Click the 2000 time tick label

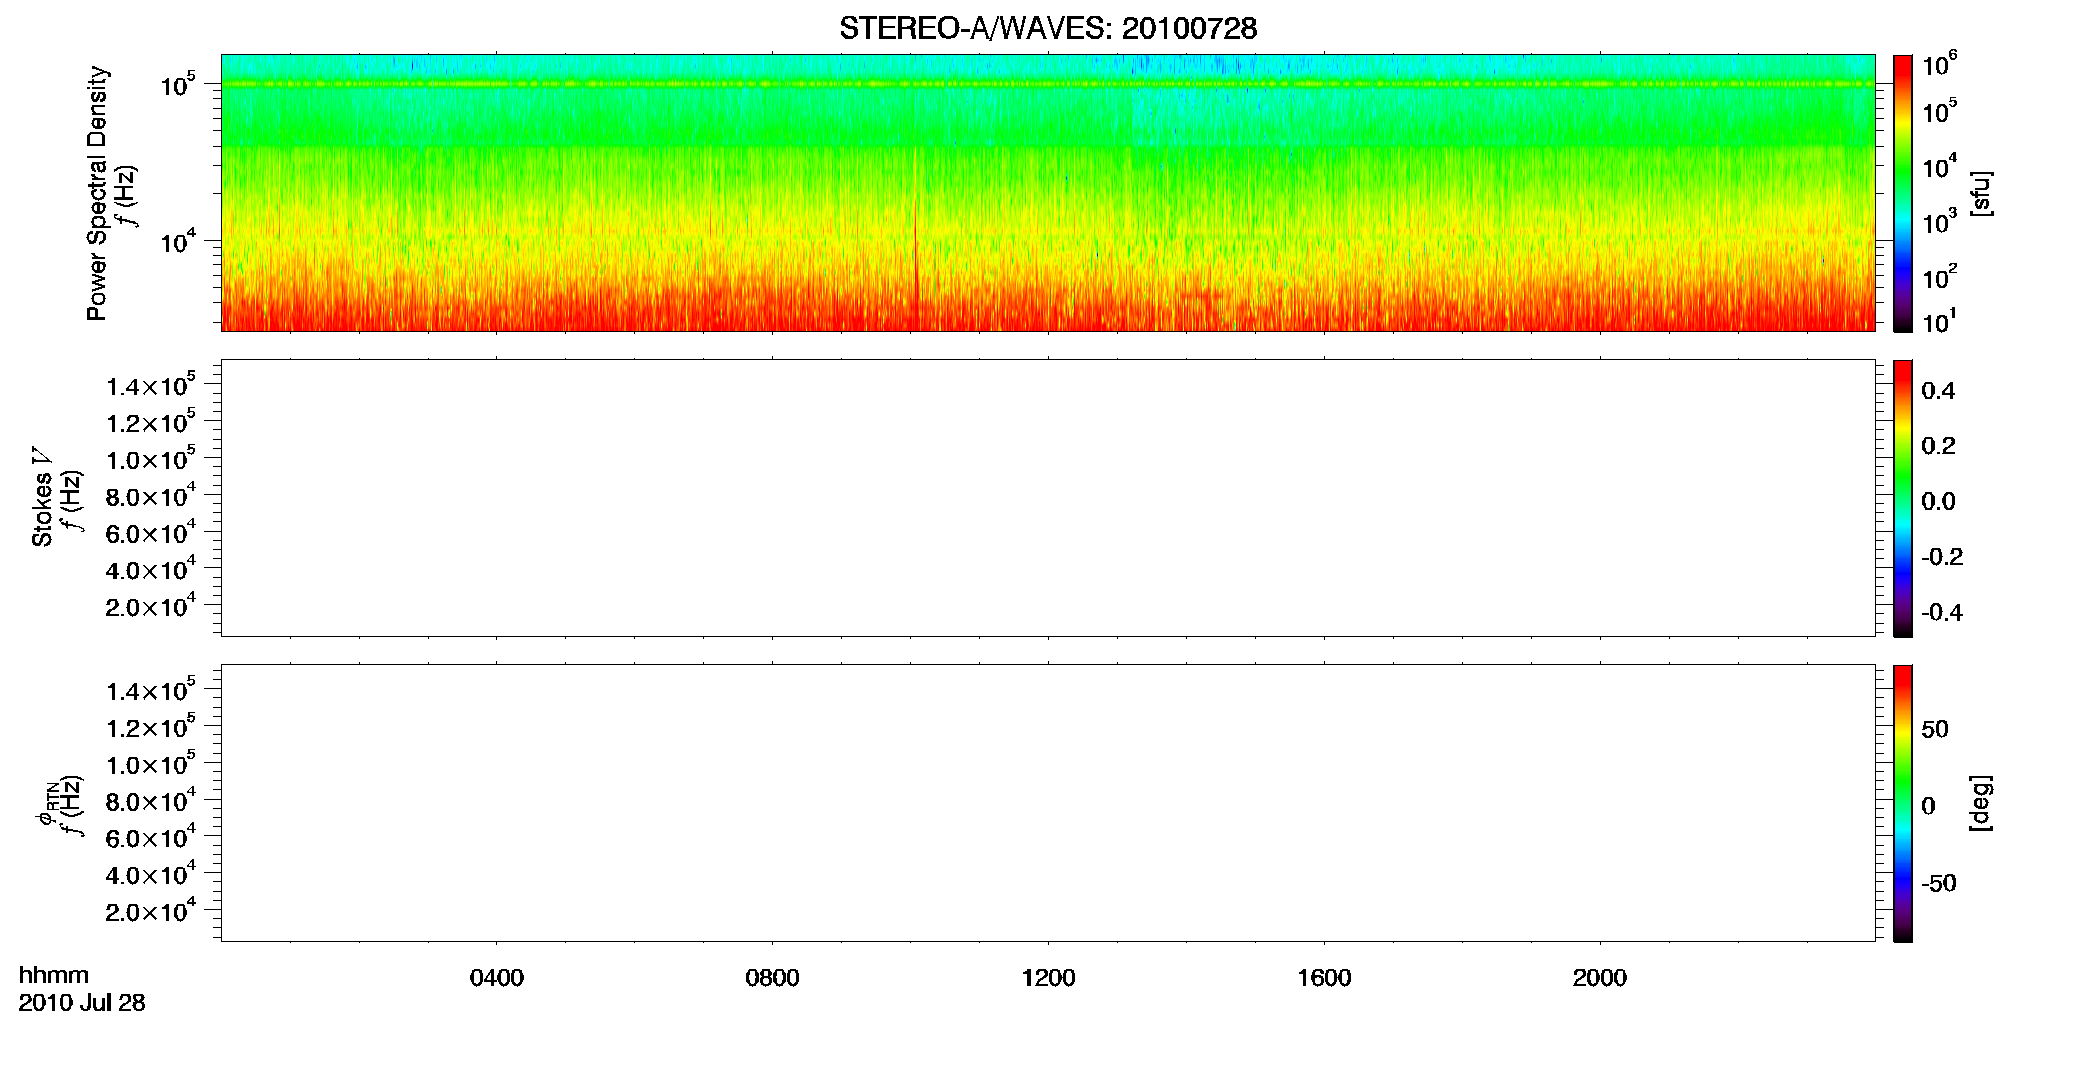pos(1599,978)
